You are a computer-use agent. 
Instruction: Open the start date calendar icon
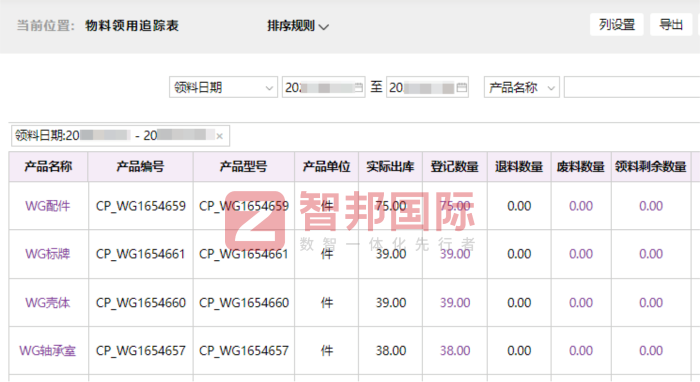pyautogui.click(x=358, y=87)
